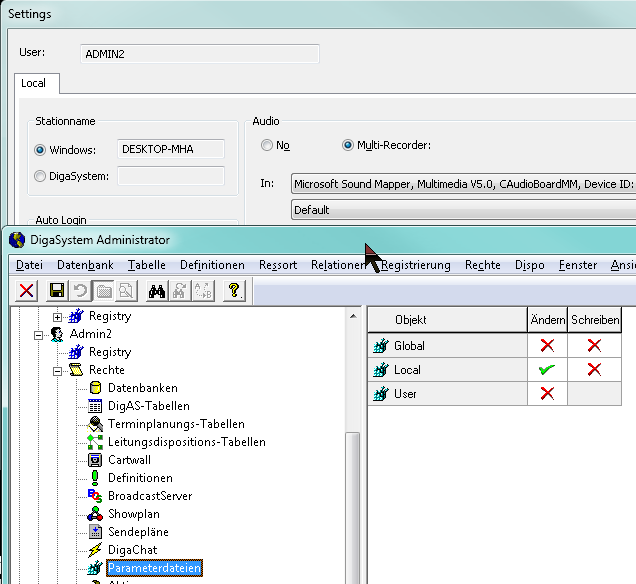Select the DigaSystem stationname radio button

[x=41, y=177]
